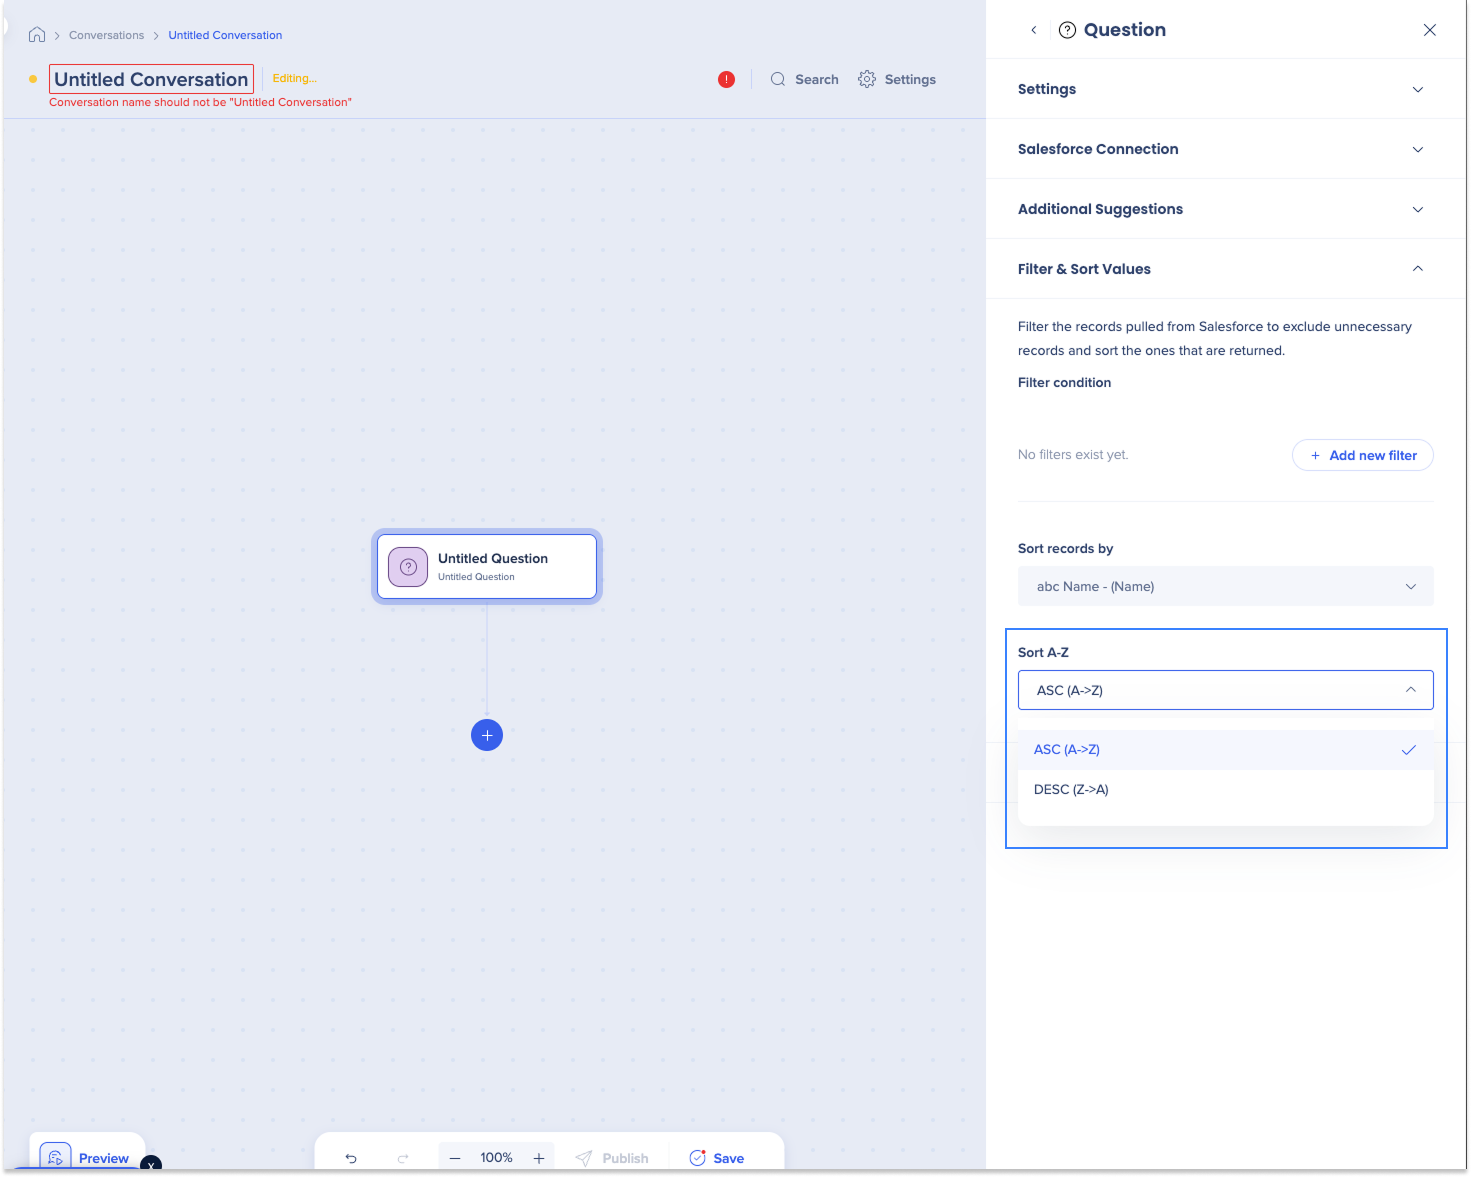Screen dimensions: 1471x1177
Task: Click the blue plus add-step button
Action: click(487, 735)
